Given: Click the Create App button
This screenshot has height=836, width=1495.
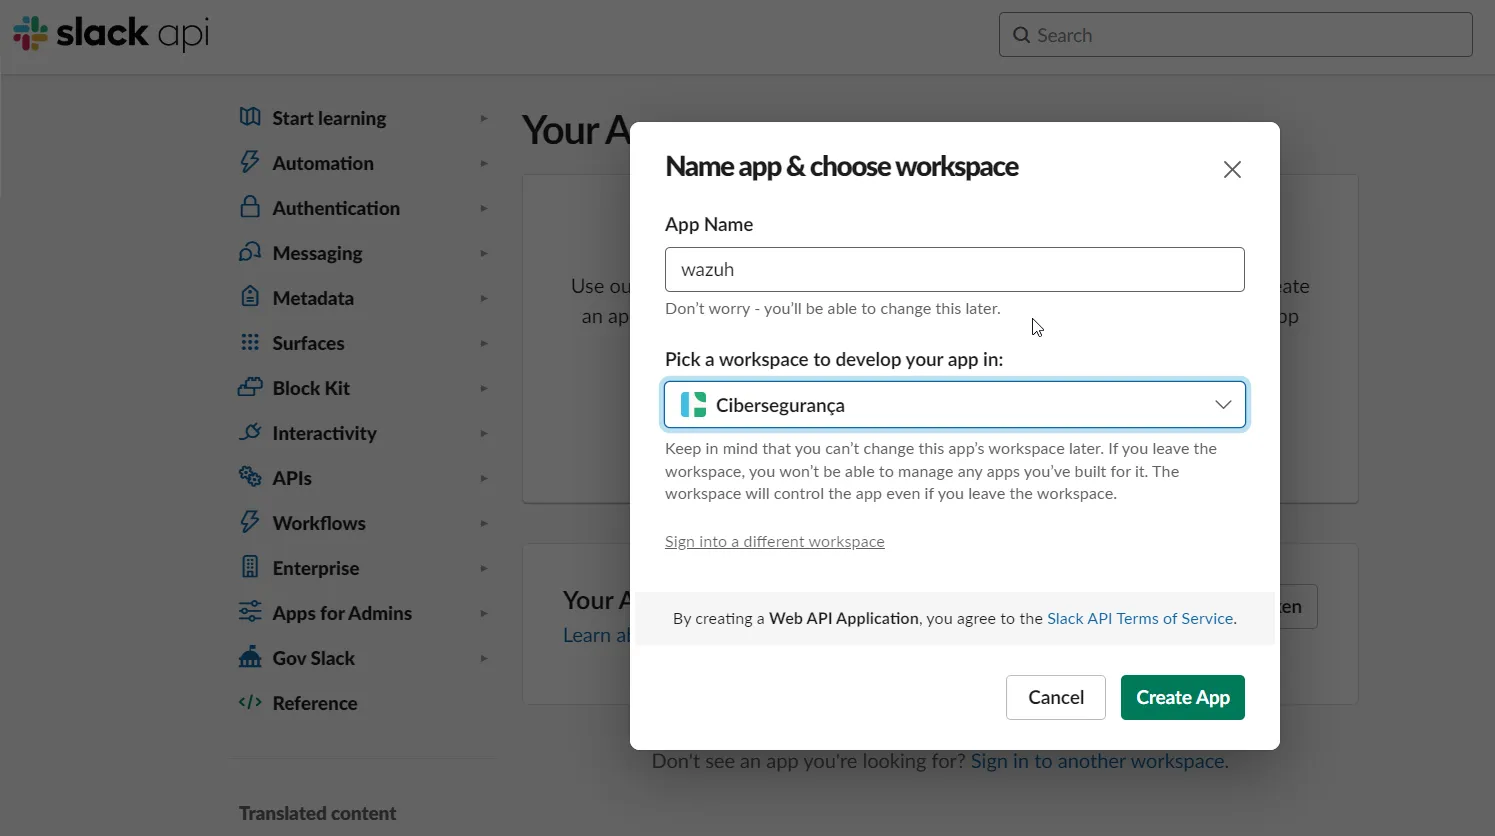Looking at the screenshot, I should (x=1183, y=697).
